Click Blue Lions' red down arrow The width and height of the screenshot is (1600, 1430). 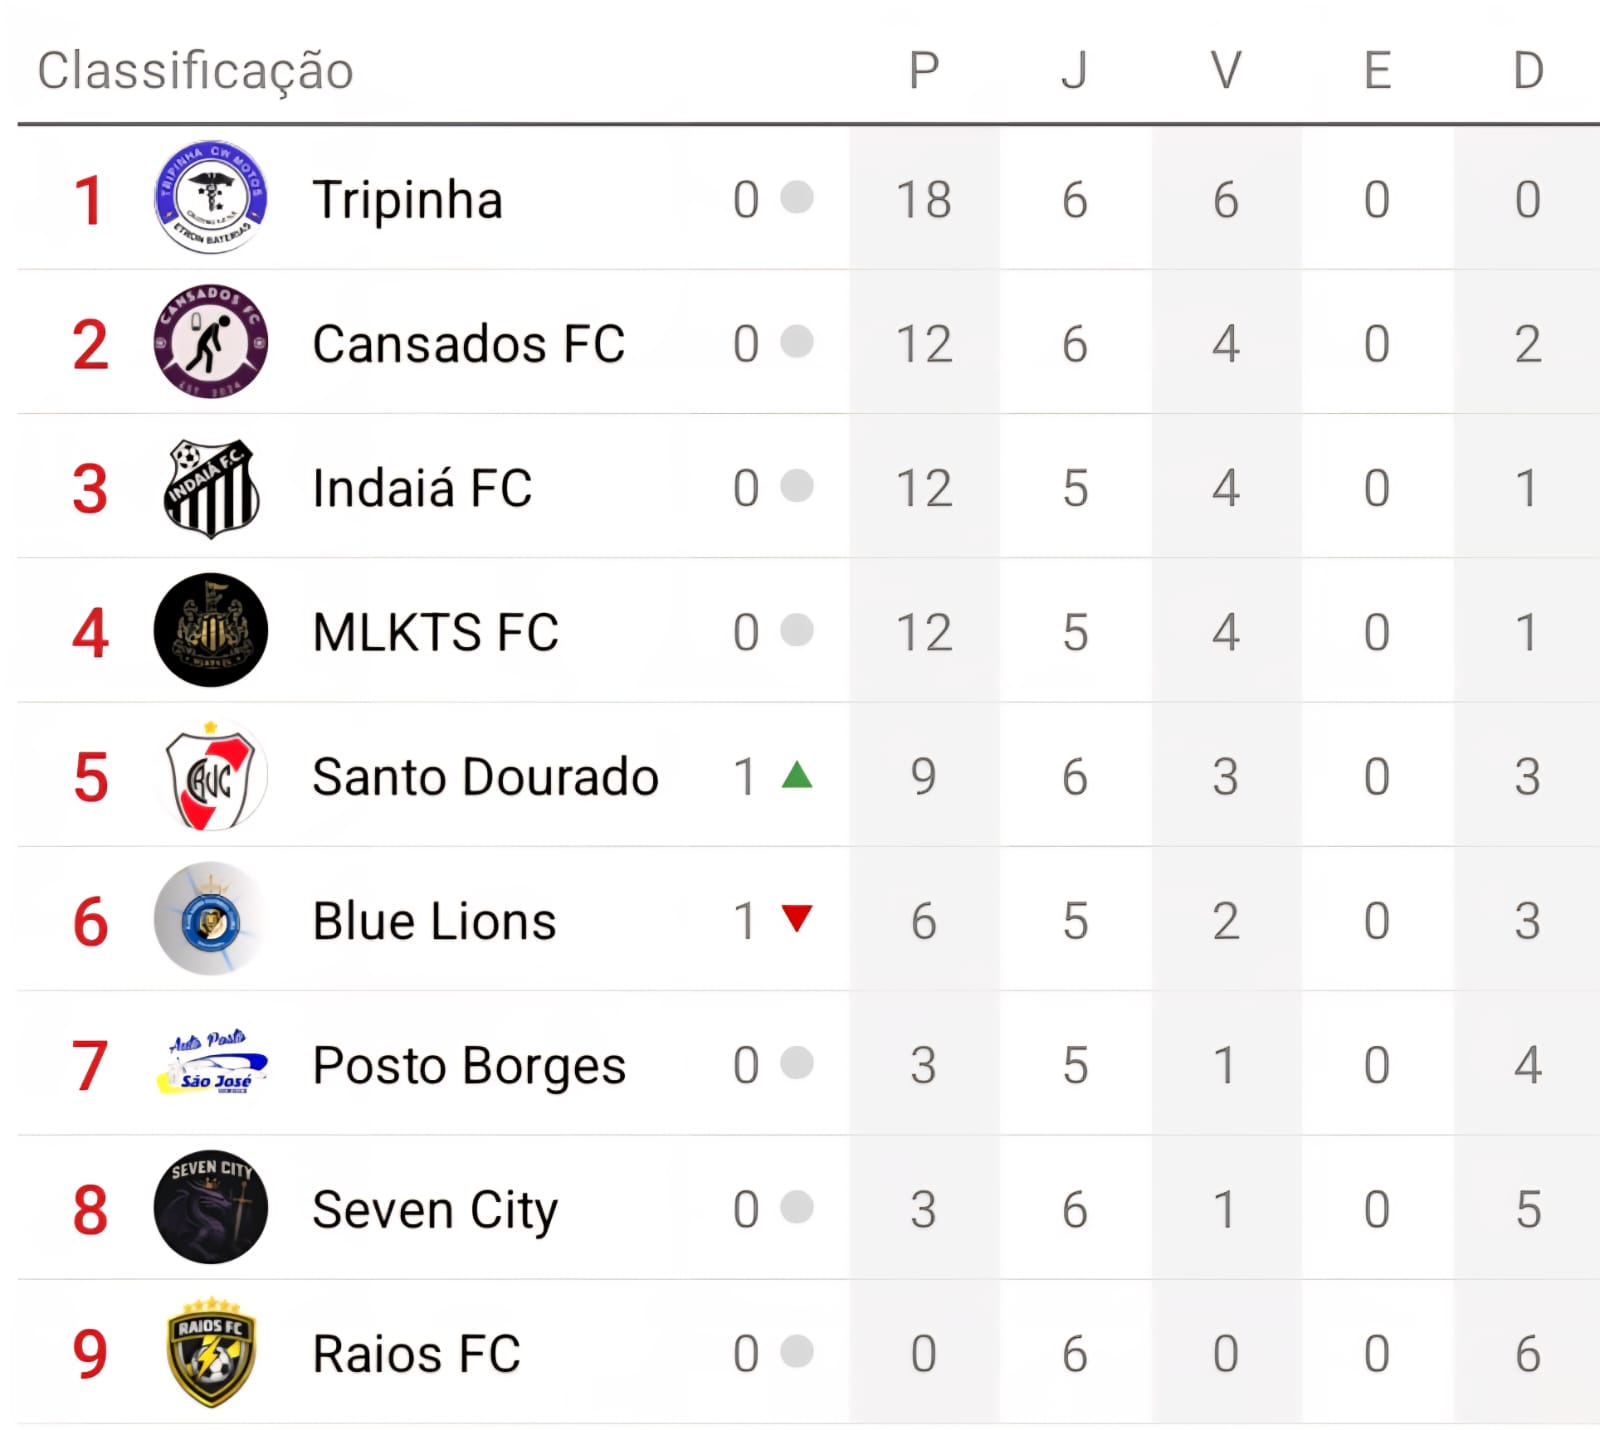[x=797, y=918]
